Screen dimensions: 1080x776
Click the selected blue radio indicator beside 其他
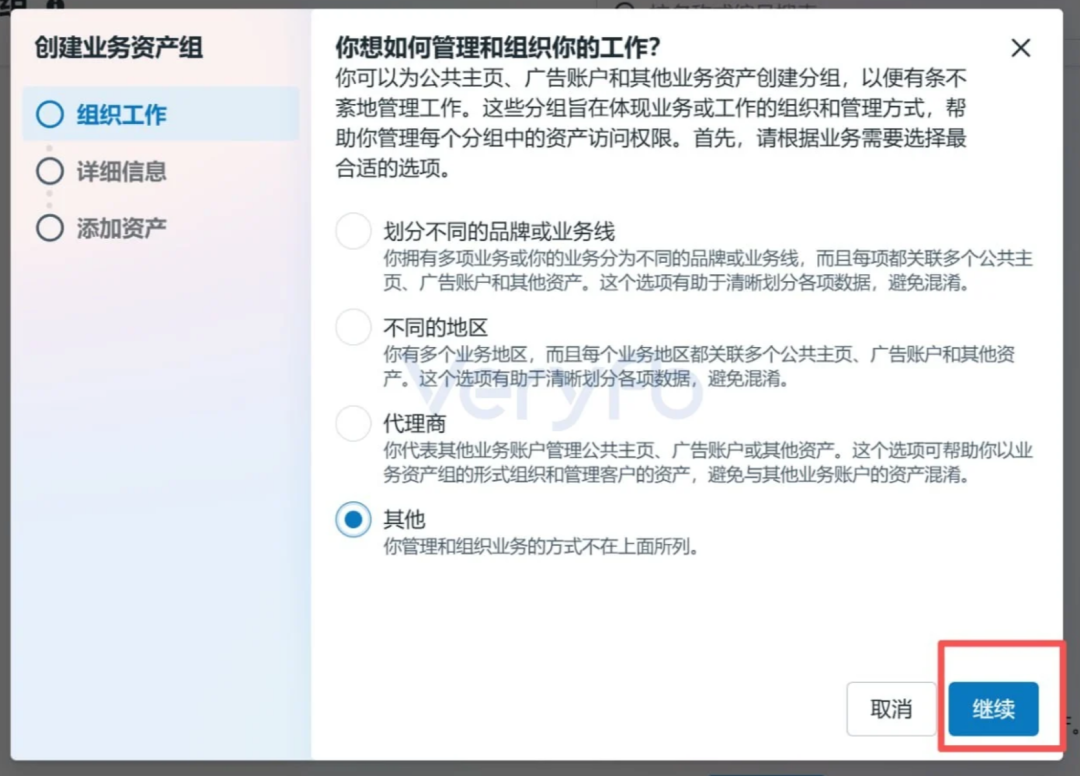point(352,520)
